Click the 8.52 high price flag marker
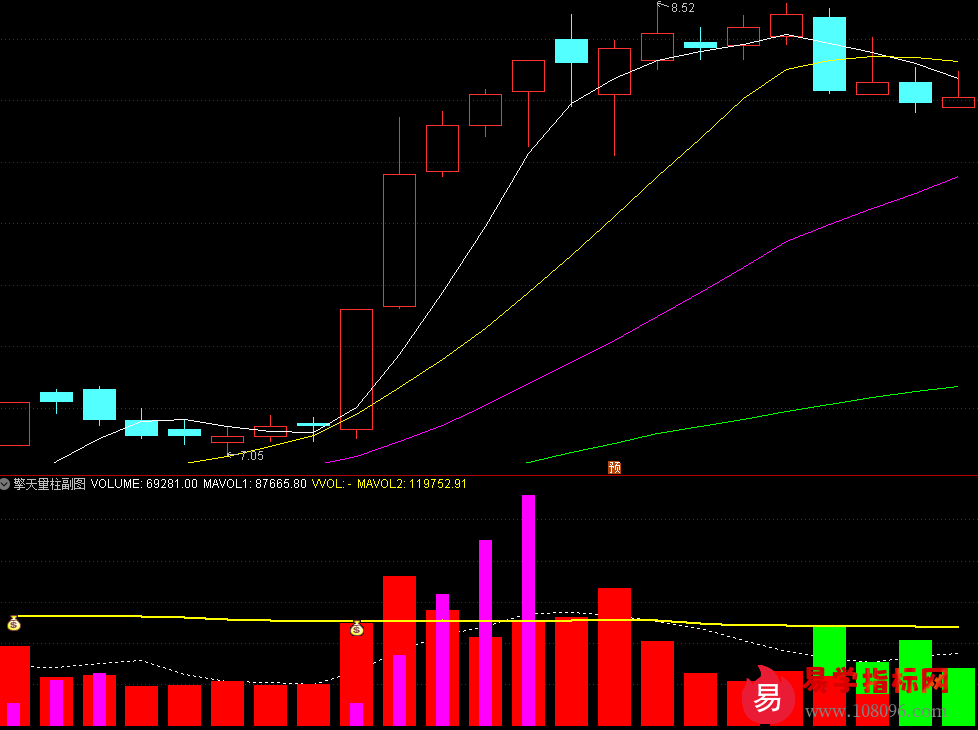The height and width of the screenshot is (730, 978). click(x=681, y=8)
